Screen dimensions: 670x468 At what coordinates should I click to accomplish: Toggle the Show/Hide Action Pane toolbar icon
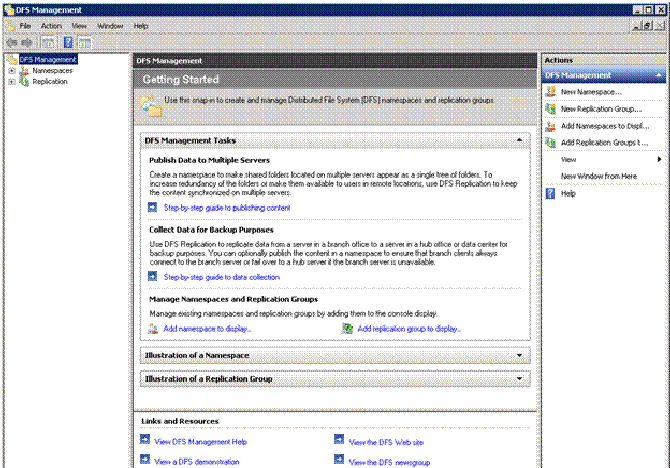(85, 43)
